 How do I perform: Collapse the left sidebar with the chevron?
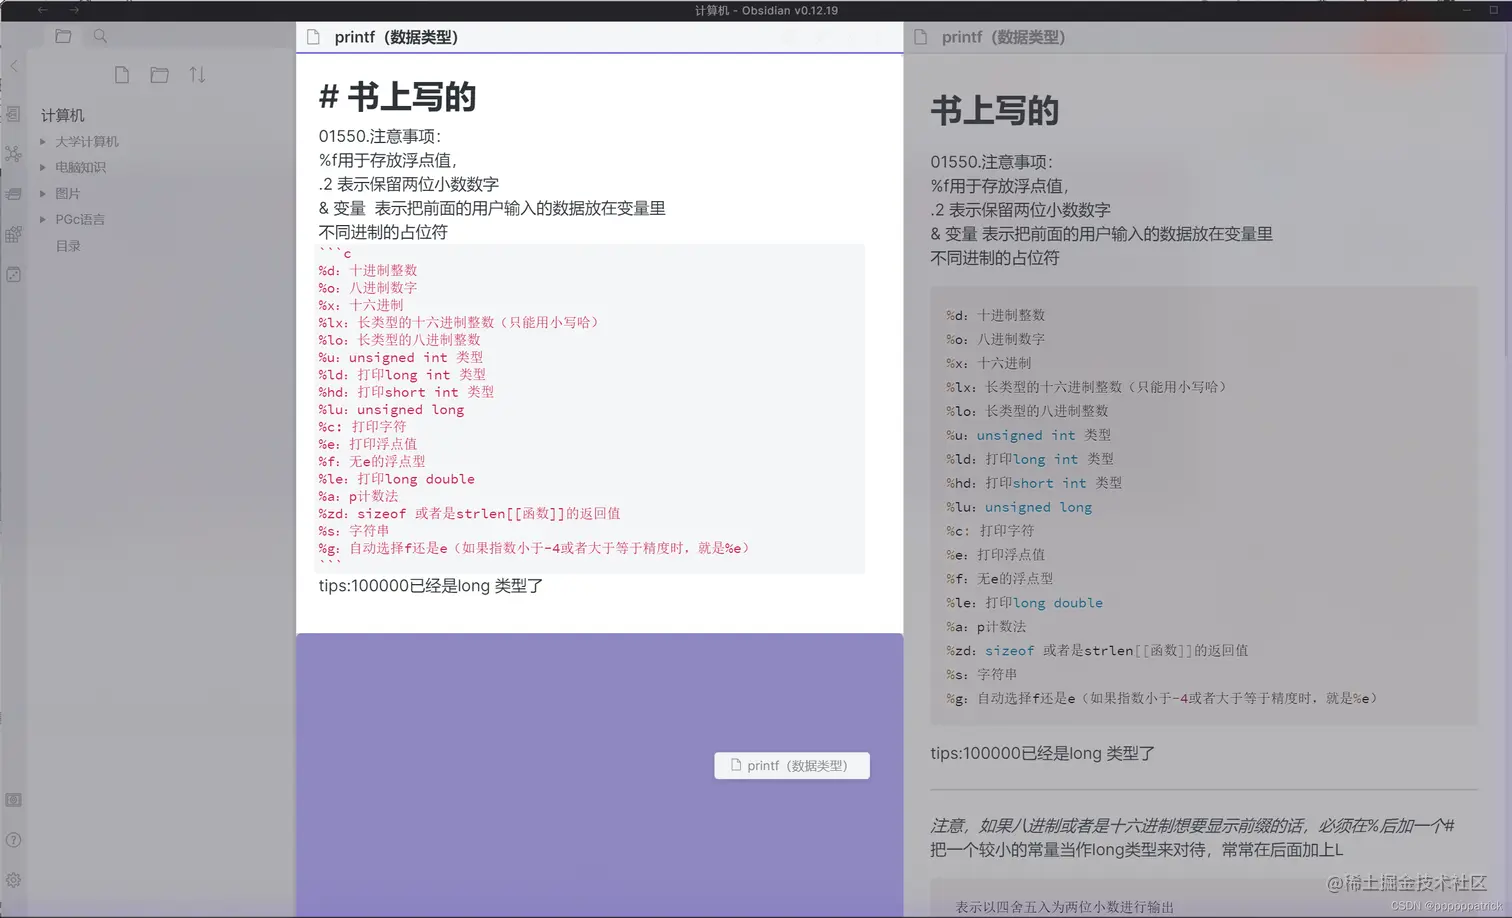click(13, 66)
